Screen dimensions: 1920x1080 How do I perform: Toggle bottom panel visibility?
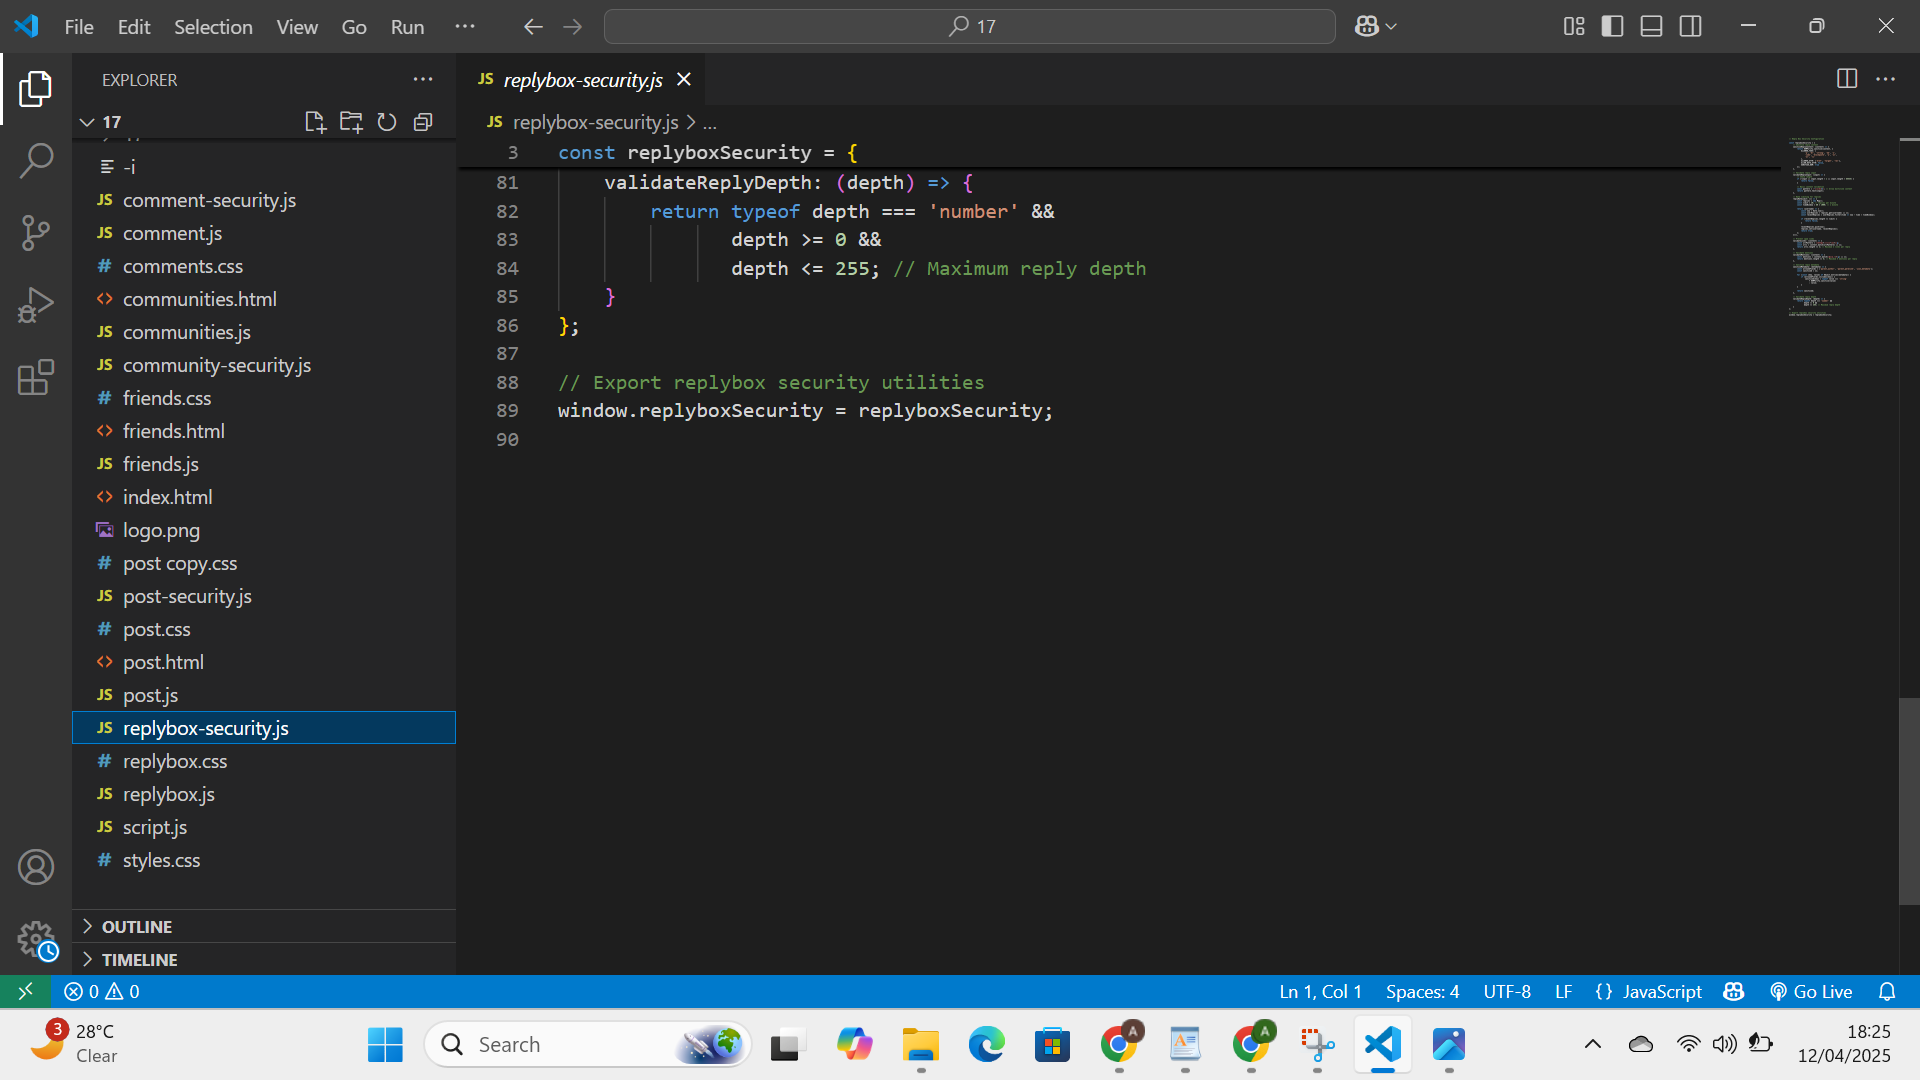[1652, 27]
